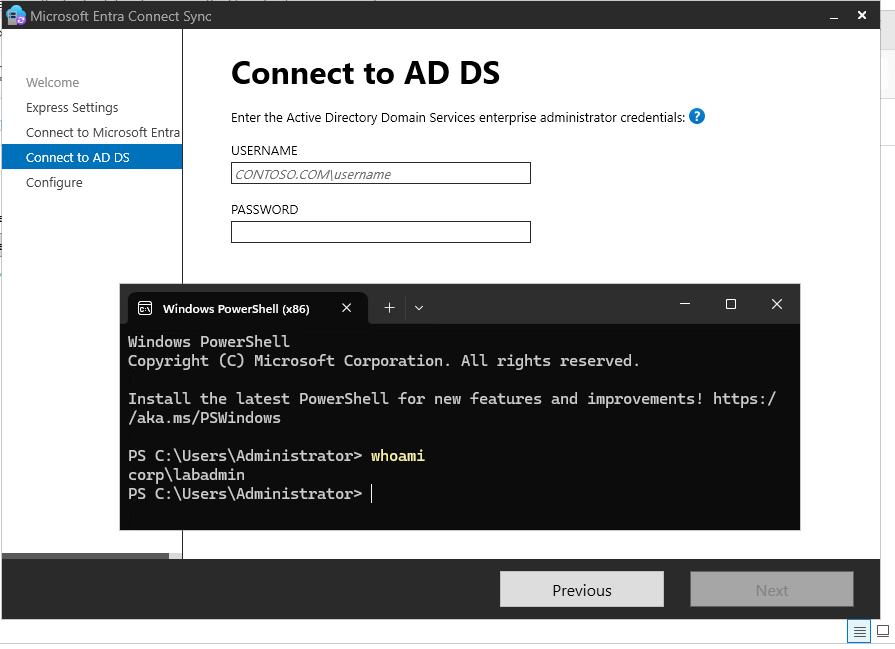
Task: Click the PowerShell prompt cursor line
Action: coord(250,494)
